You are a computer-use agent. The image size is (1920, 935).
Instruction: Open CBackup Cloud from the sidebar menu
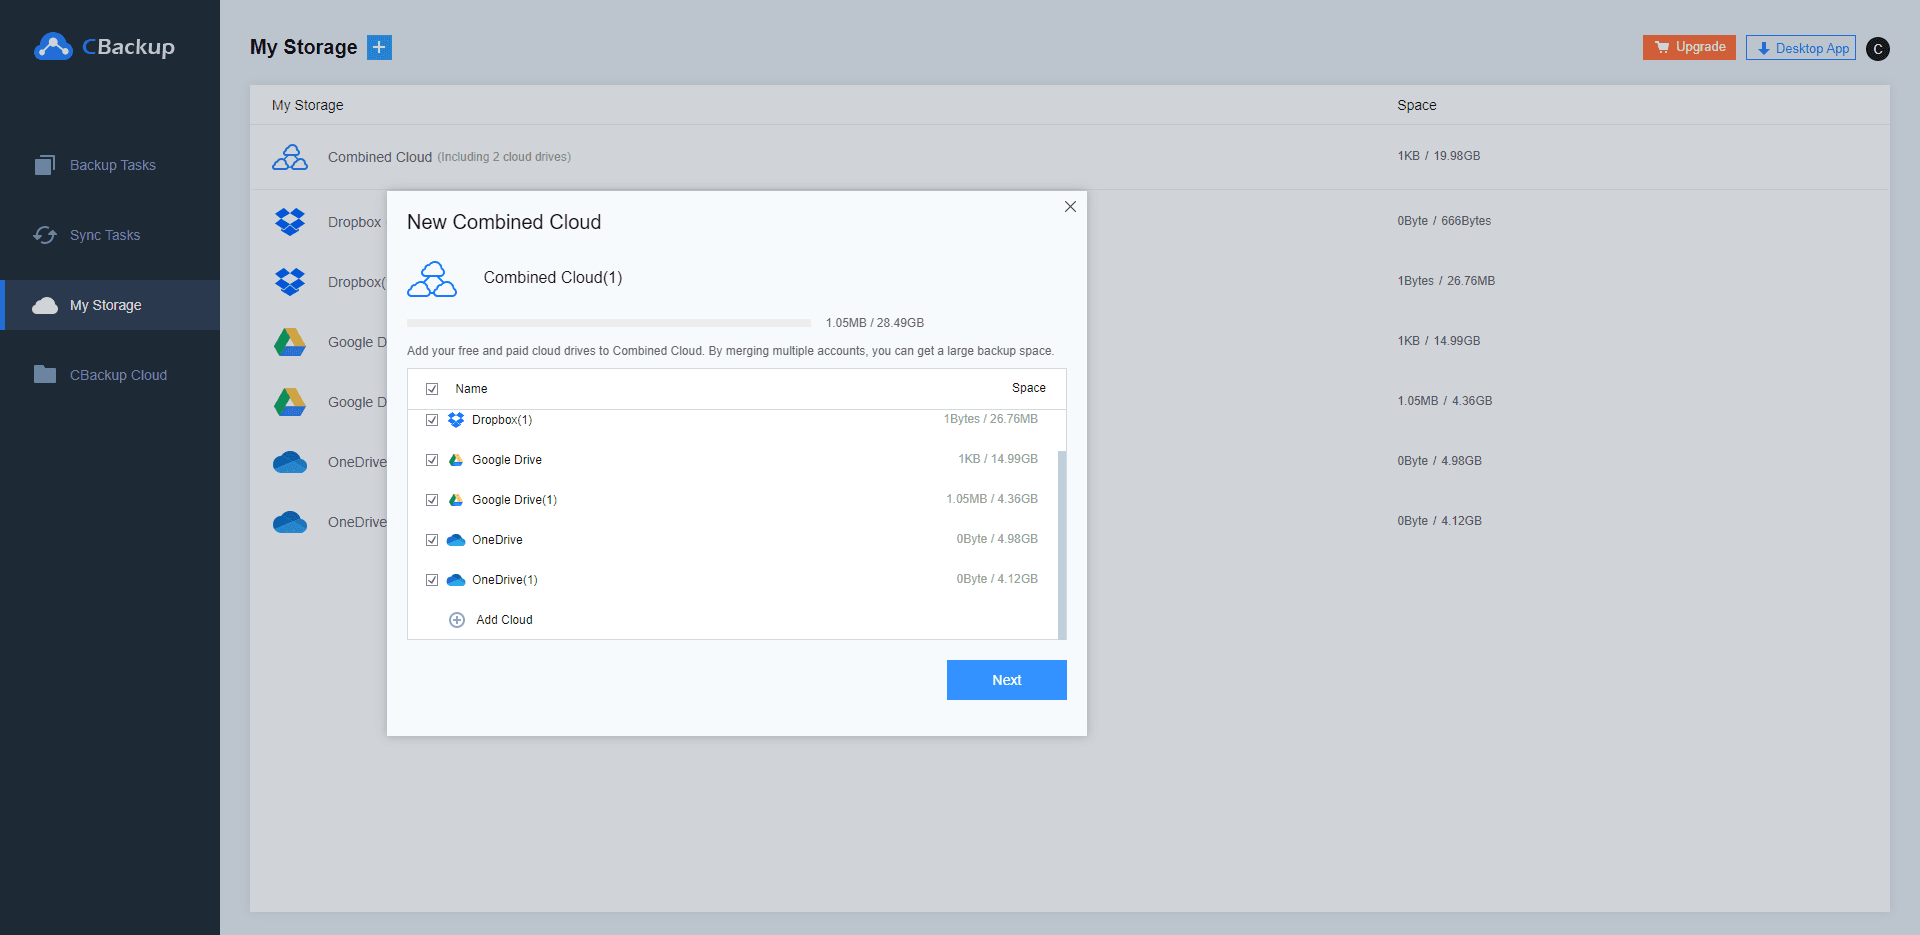118,374
